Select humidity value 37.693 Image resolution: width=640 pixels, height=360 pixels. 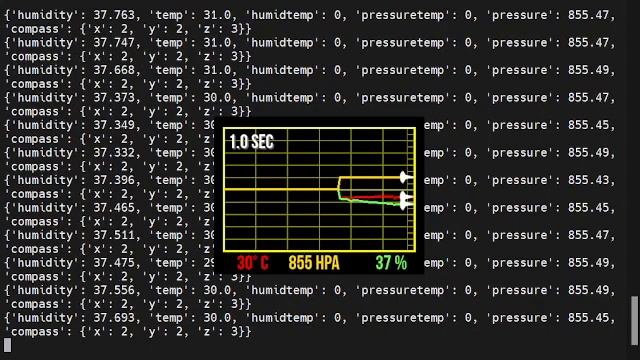[x=114, y=318]
